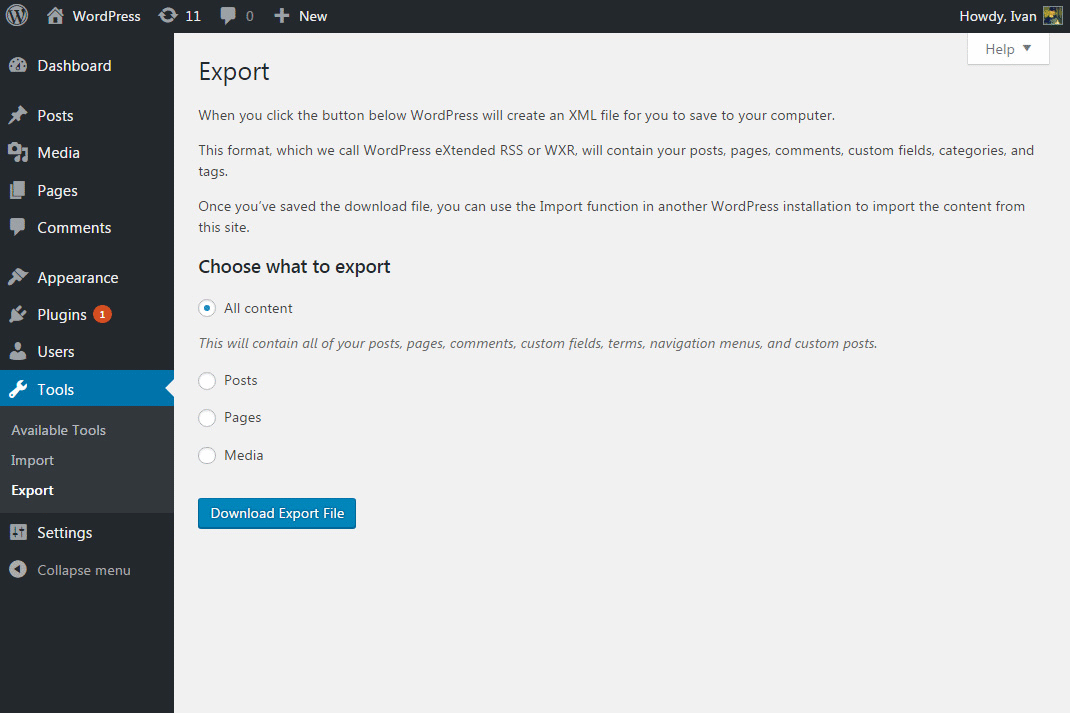Viewport: 1070px width, 713px height.
Task: Open the Available Tools page
Action: click(58, 429)
